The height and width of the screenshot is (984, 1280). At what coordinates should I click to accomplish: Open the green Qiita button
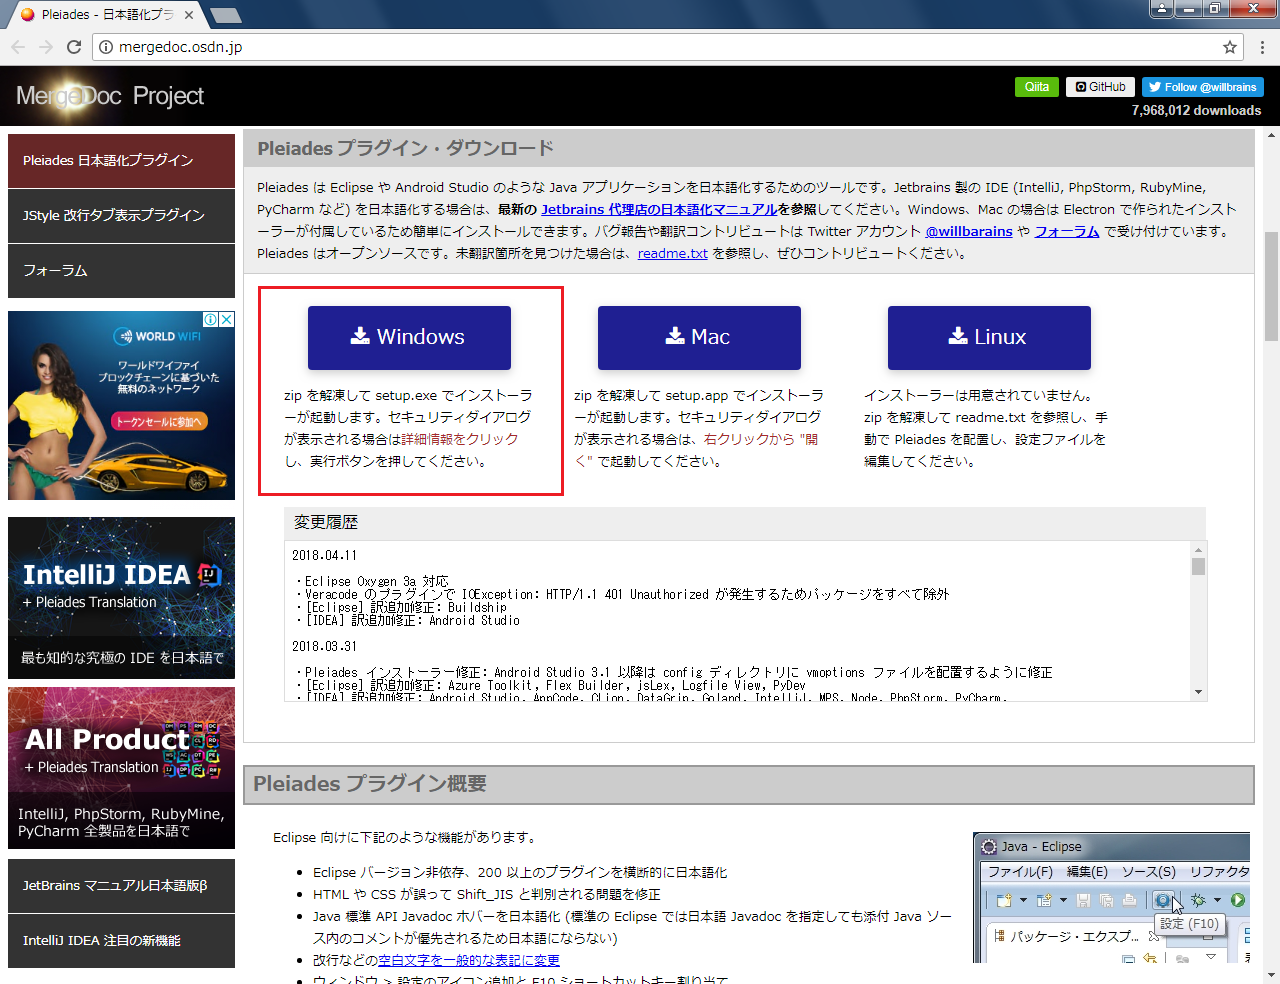click(1036, 87)
